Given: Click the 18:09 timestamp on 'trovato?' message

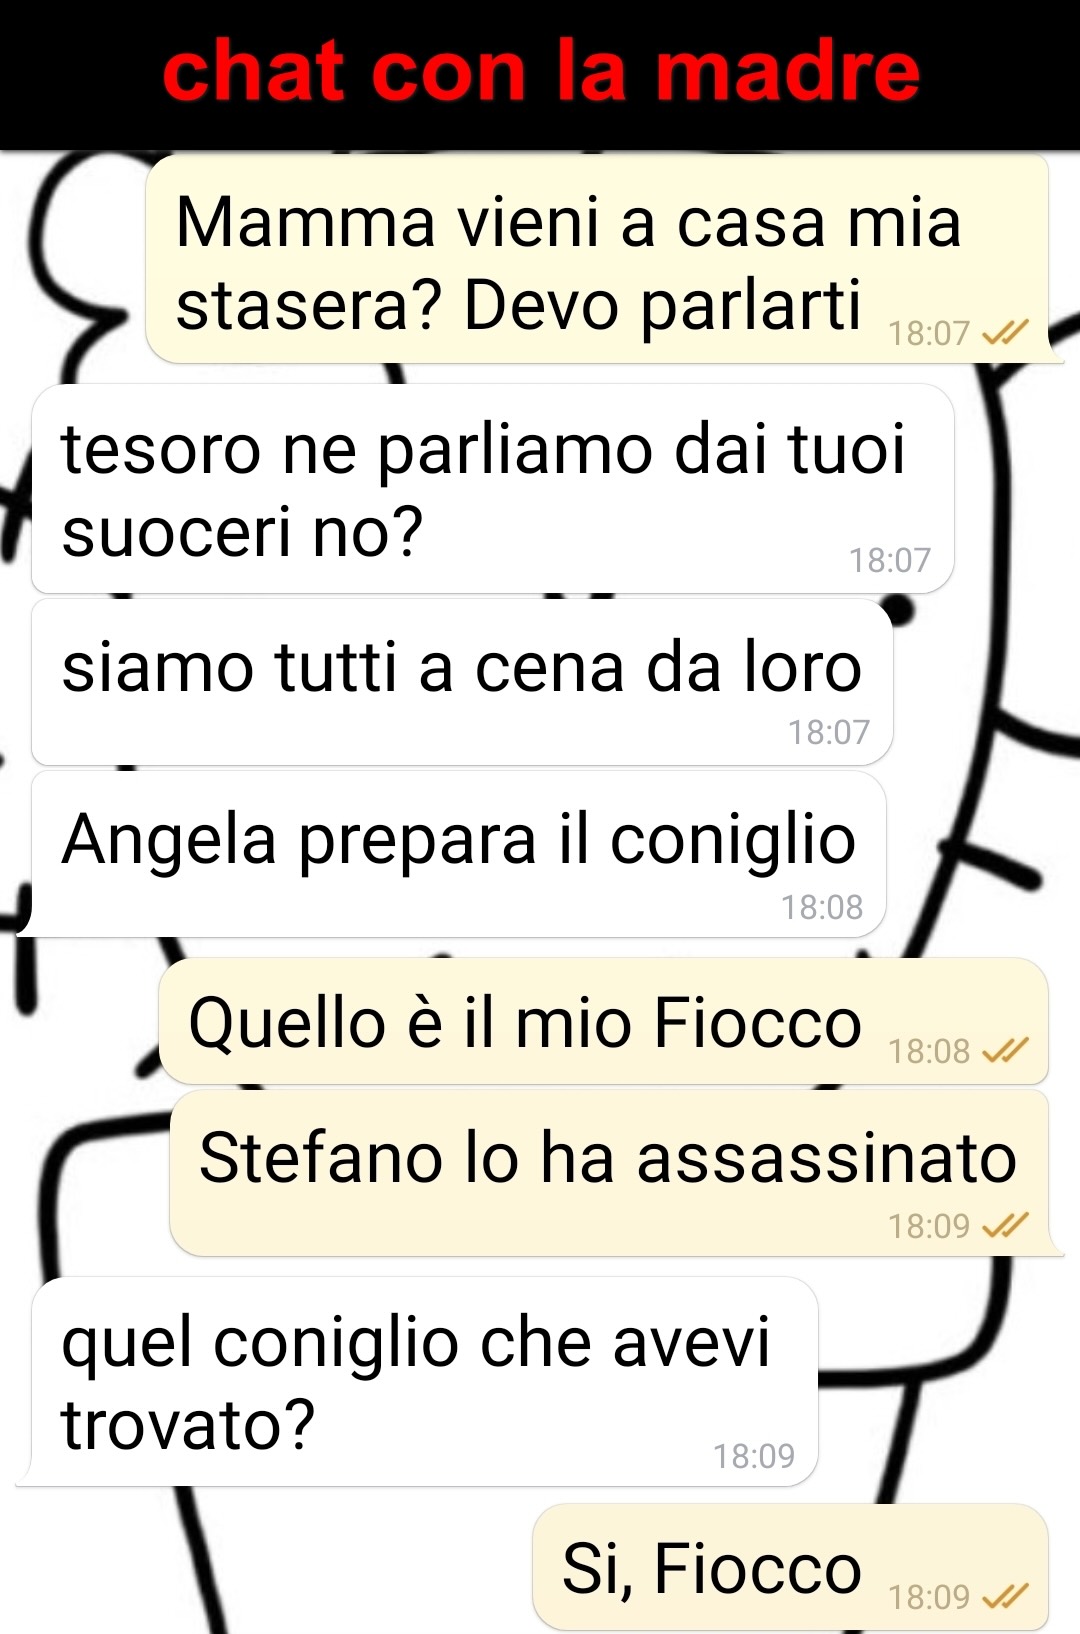Looking at the screenshot, I should pos(754,1456).
